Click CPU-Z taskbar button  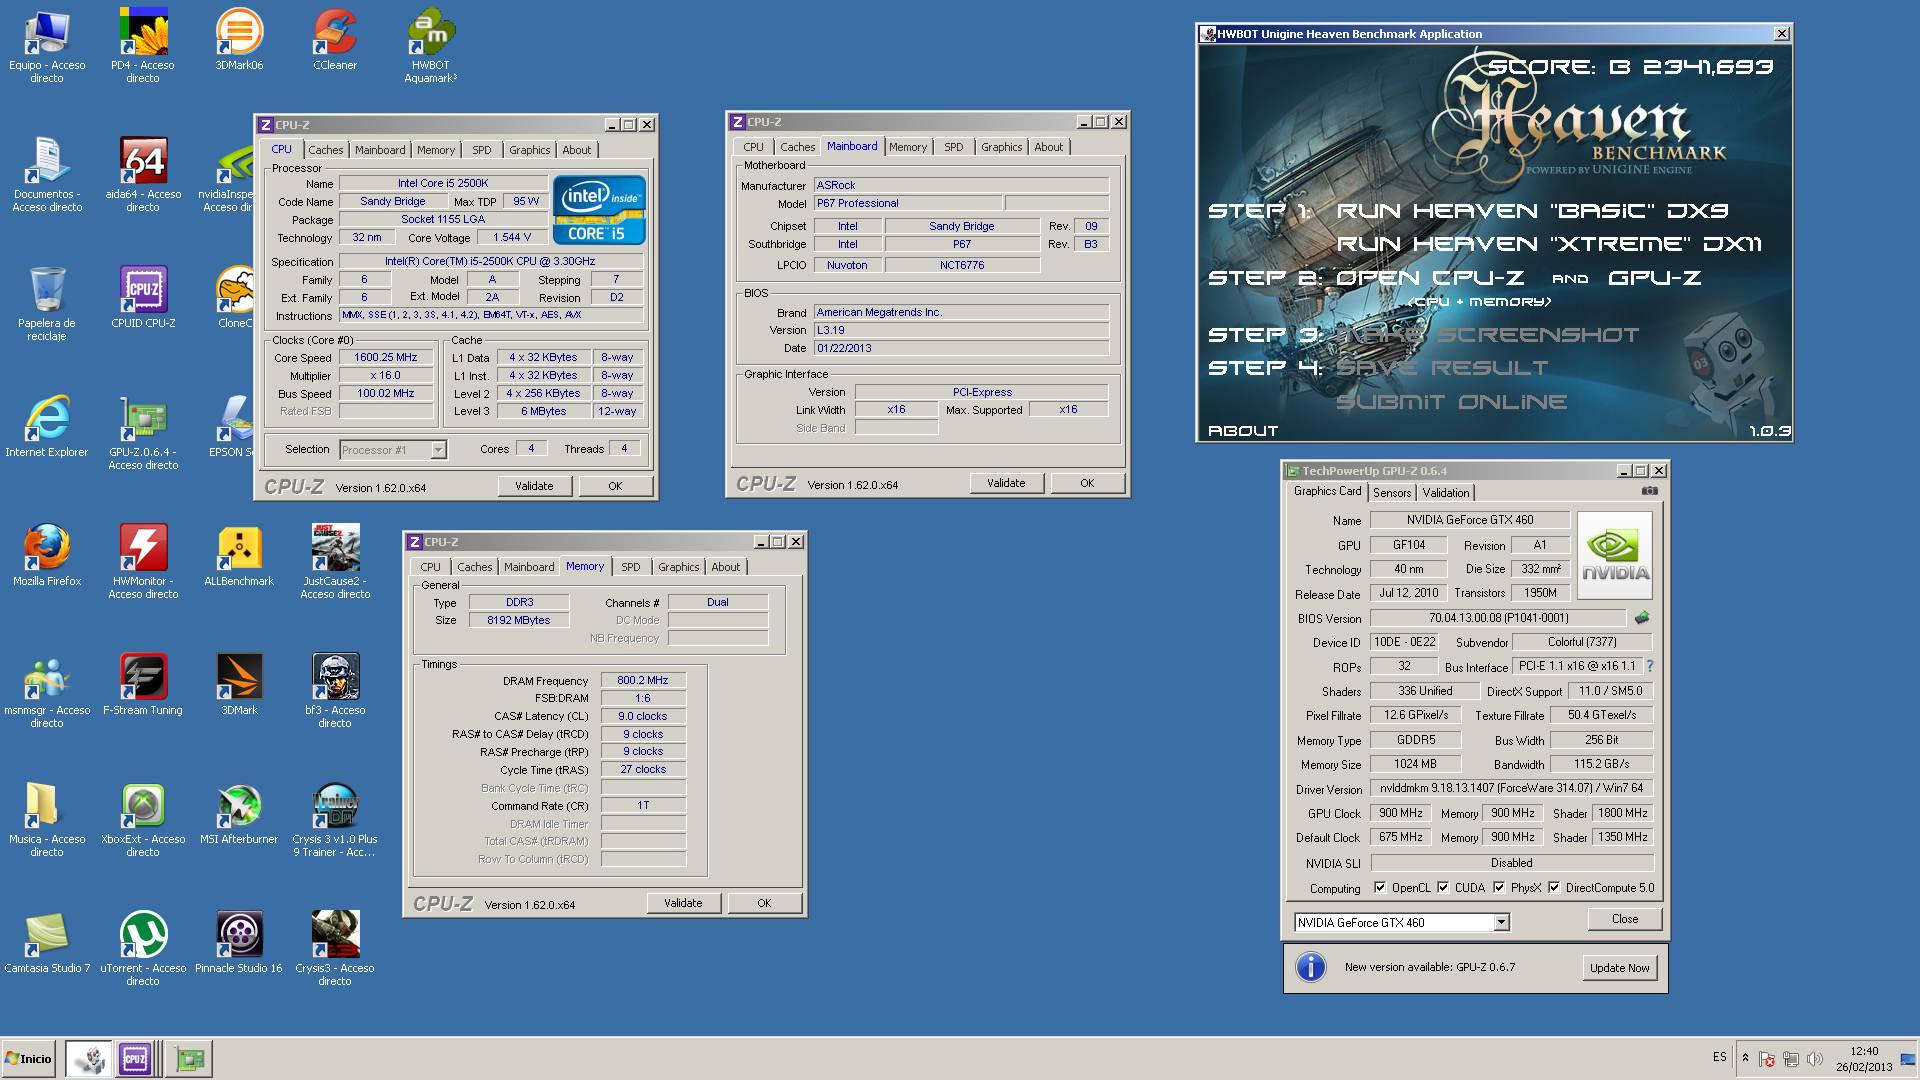[x=135, y=1059]
